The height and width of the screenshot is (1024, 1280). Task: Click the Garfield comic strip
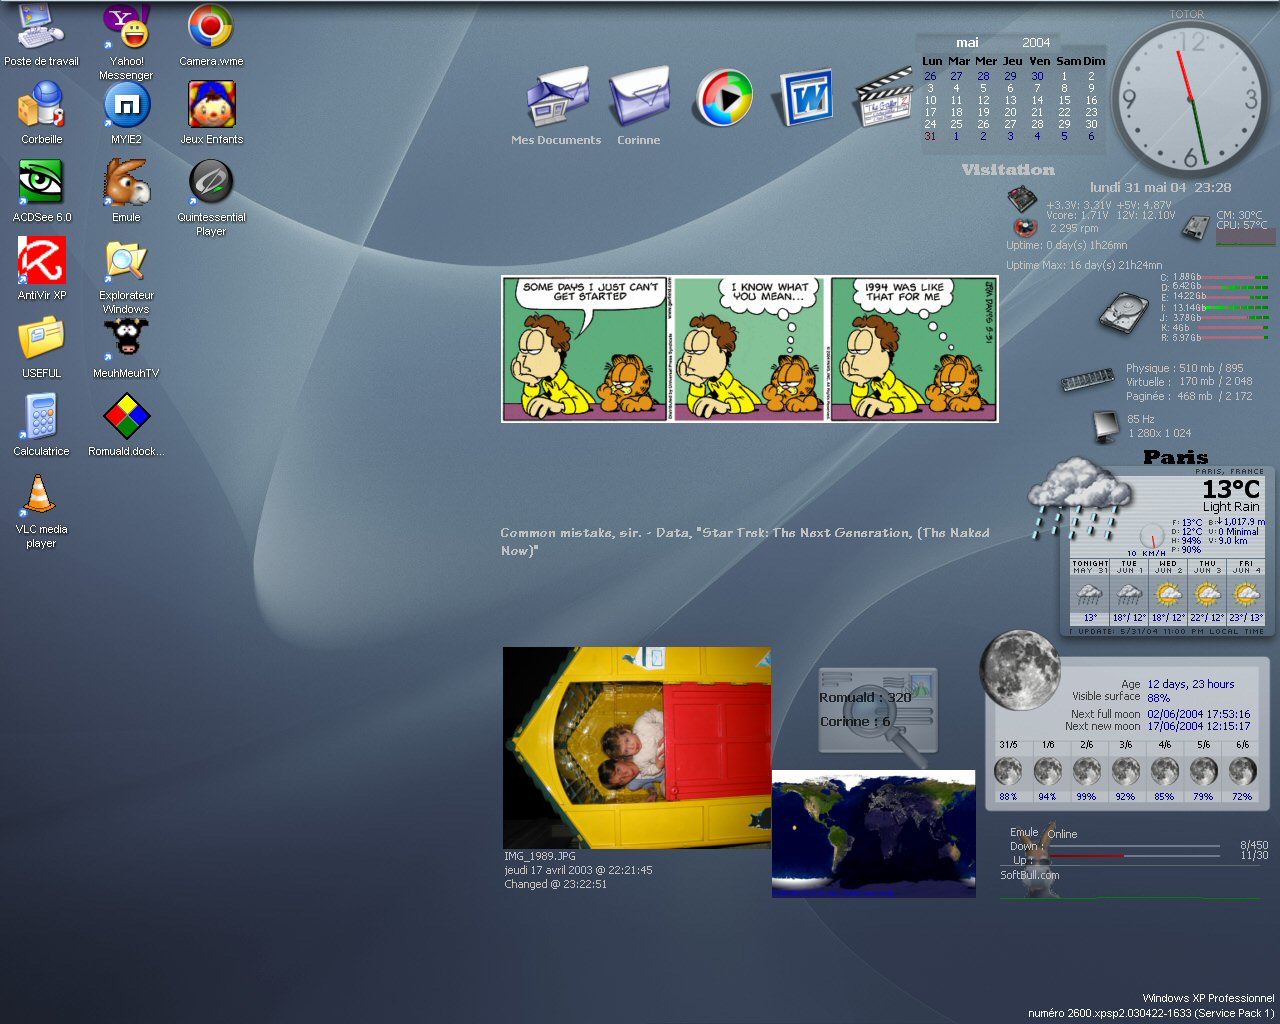(x=750, y=349)
